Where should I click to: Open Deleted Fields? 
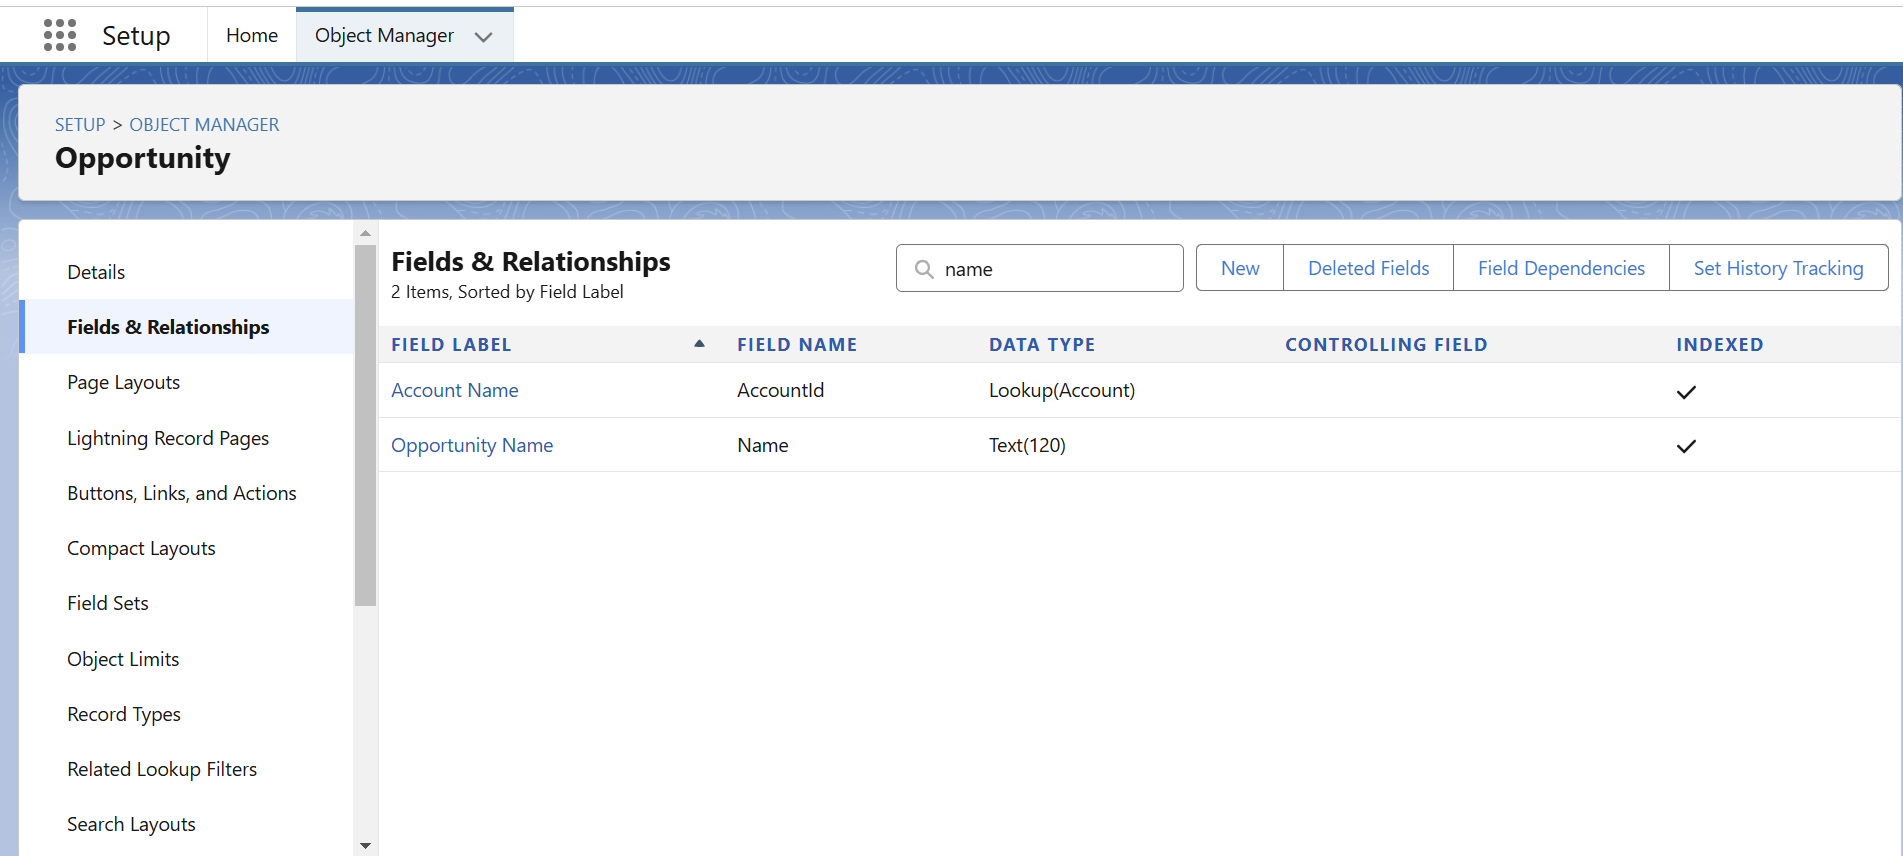(1368, 268)
